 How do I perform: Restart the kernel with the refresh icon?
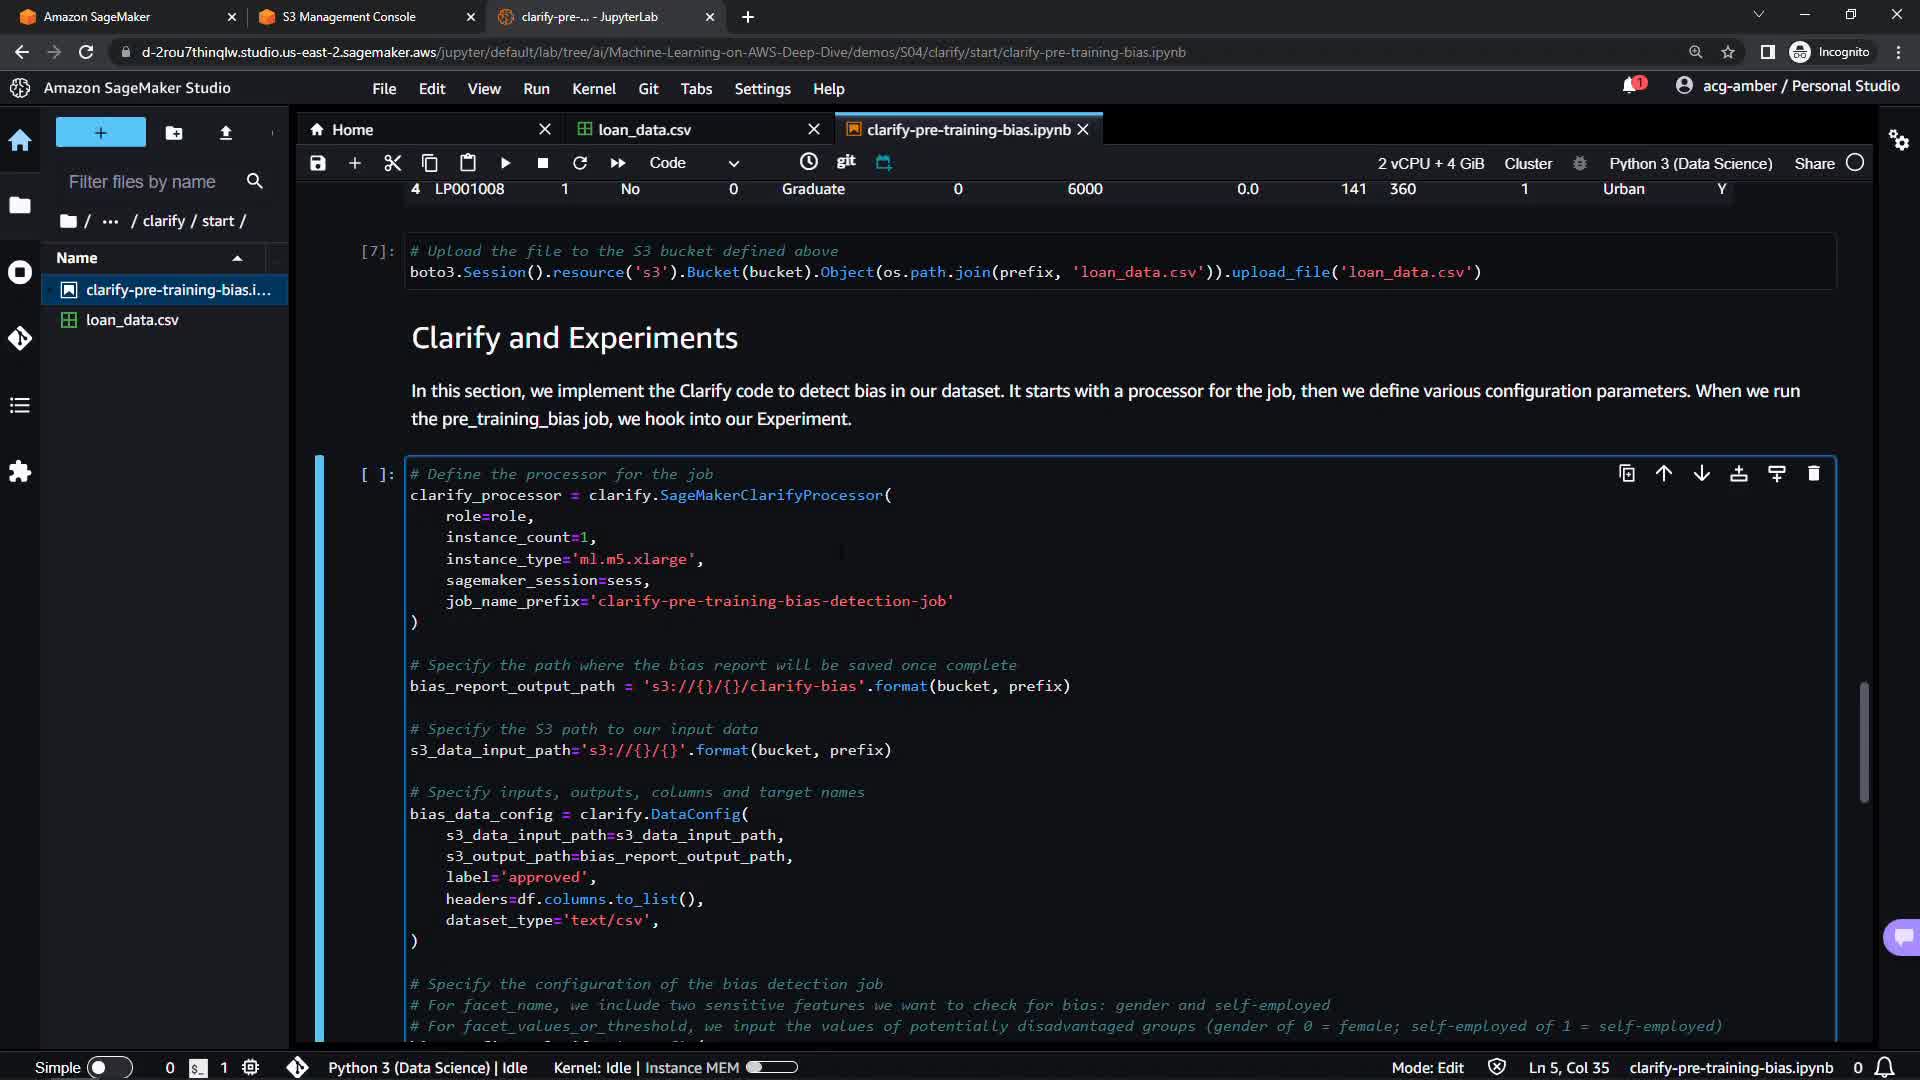580,163
